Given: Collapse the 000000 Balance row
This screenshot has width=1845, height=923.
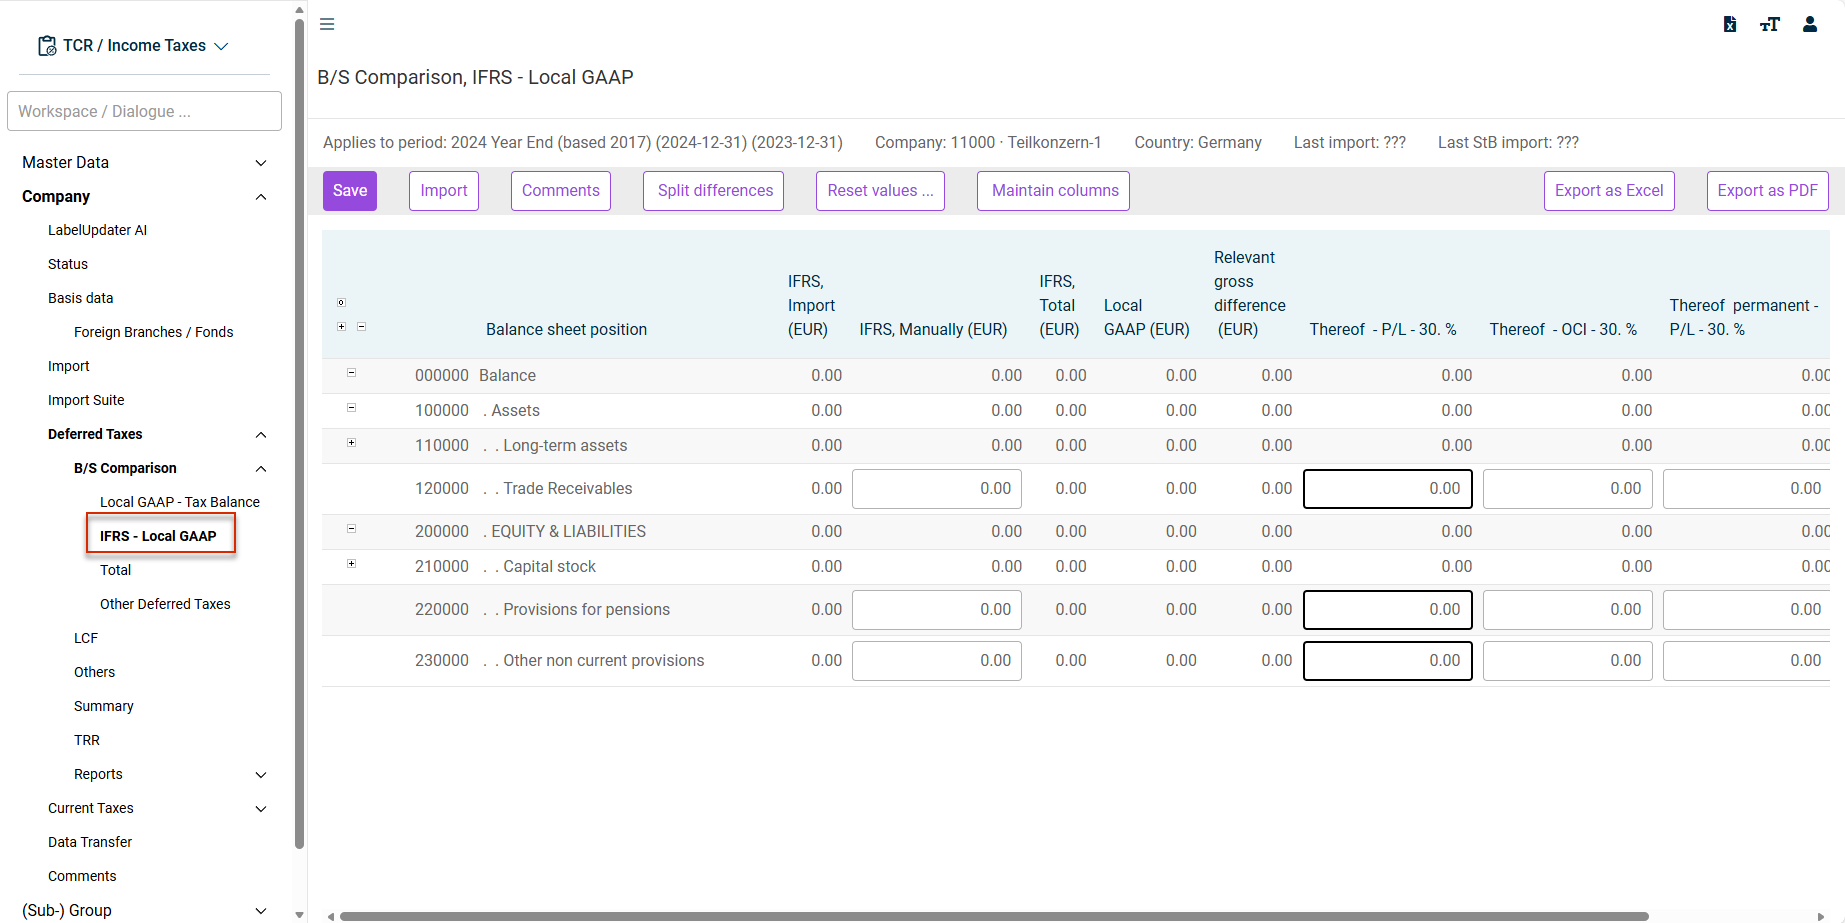Looking at the screenshot, I should (x=352, y=372).
